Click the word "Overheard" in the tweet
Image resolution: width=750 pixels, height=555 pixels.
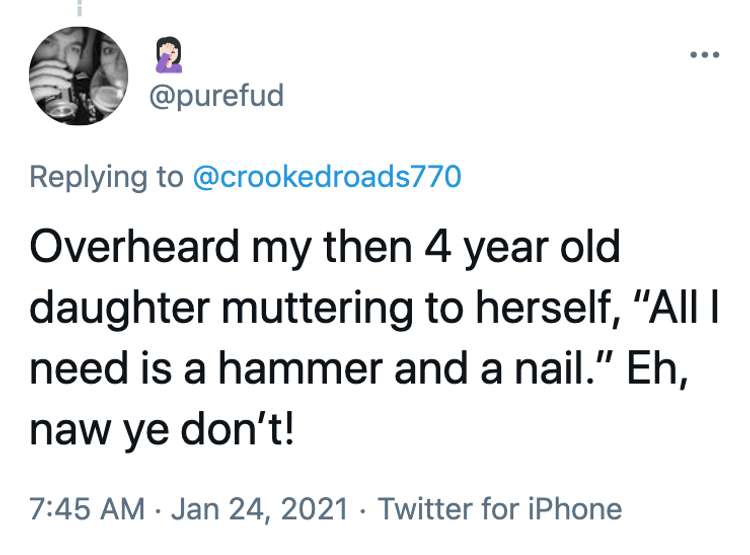tap(134, 245)
